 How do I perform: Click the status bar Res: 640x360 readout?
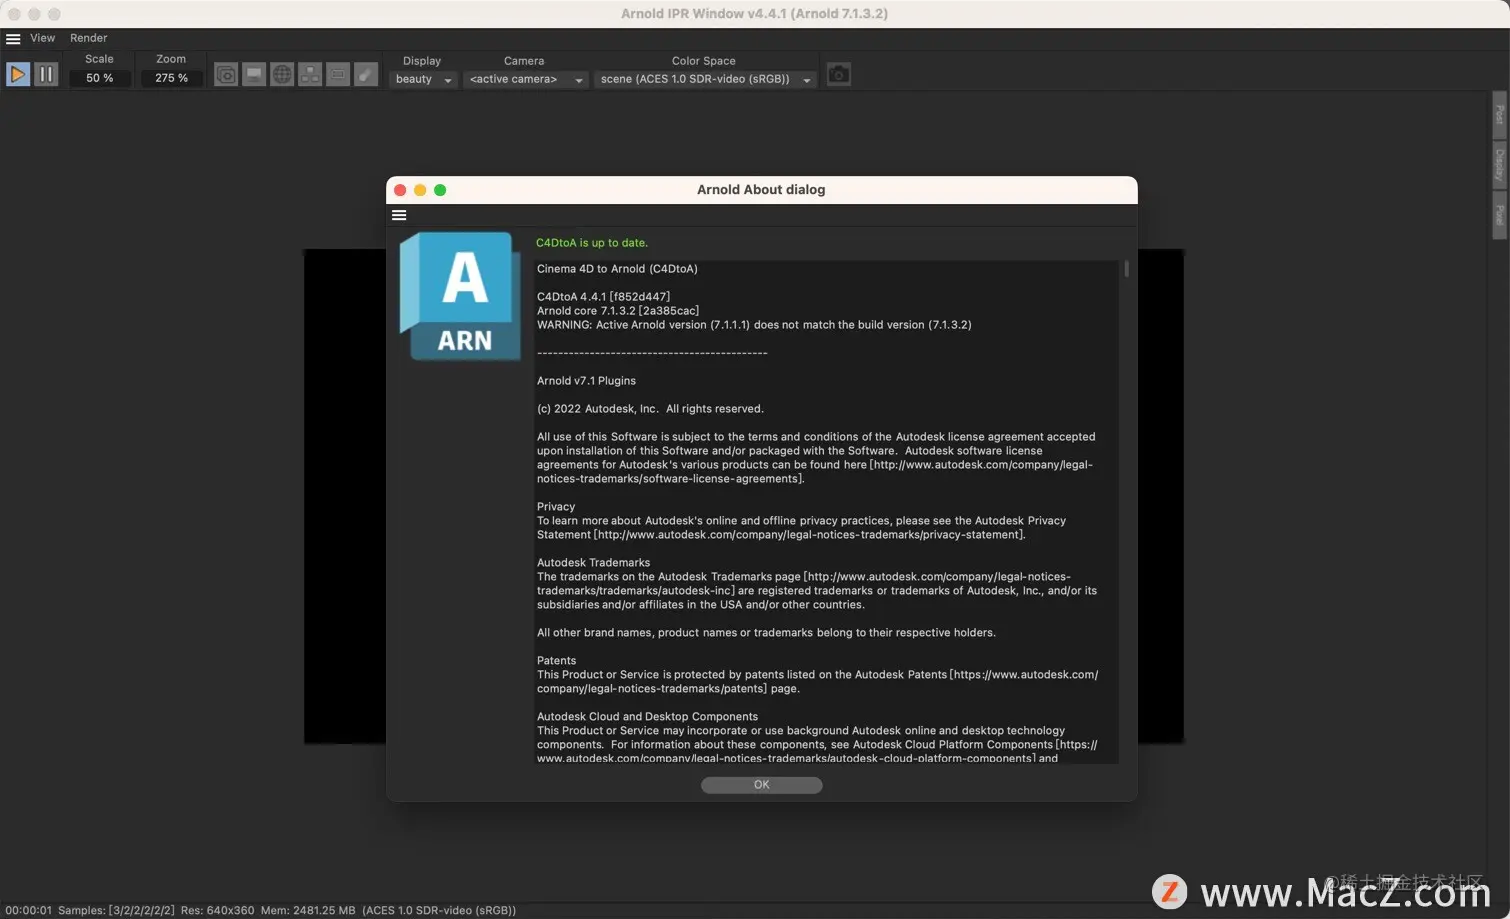tap(217, 910)
